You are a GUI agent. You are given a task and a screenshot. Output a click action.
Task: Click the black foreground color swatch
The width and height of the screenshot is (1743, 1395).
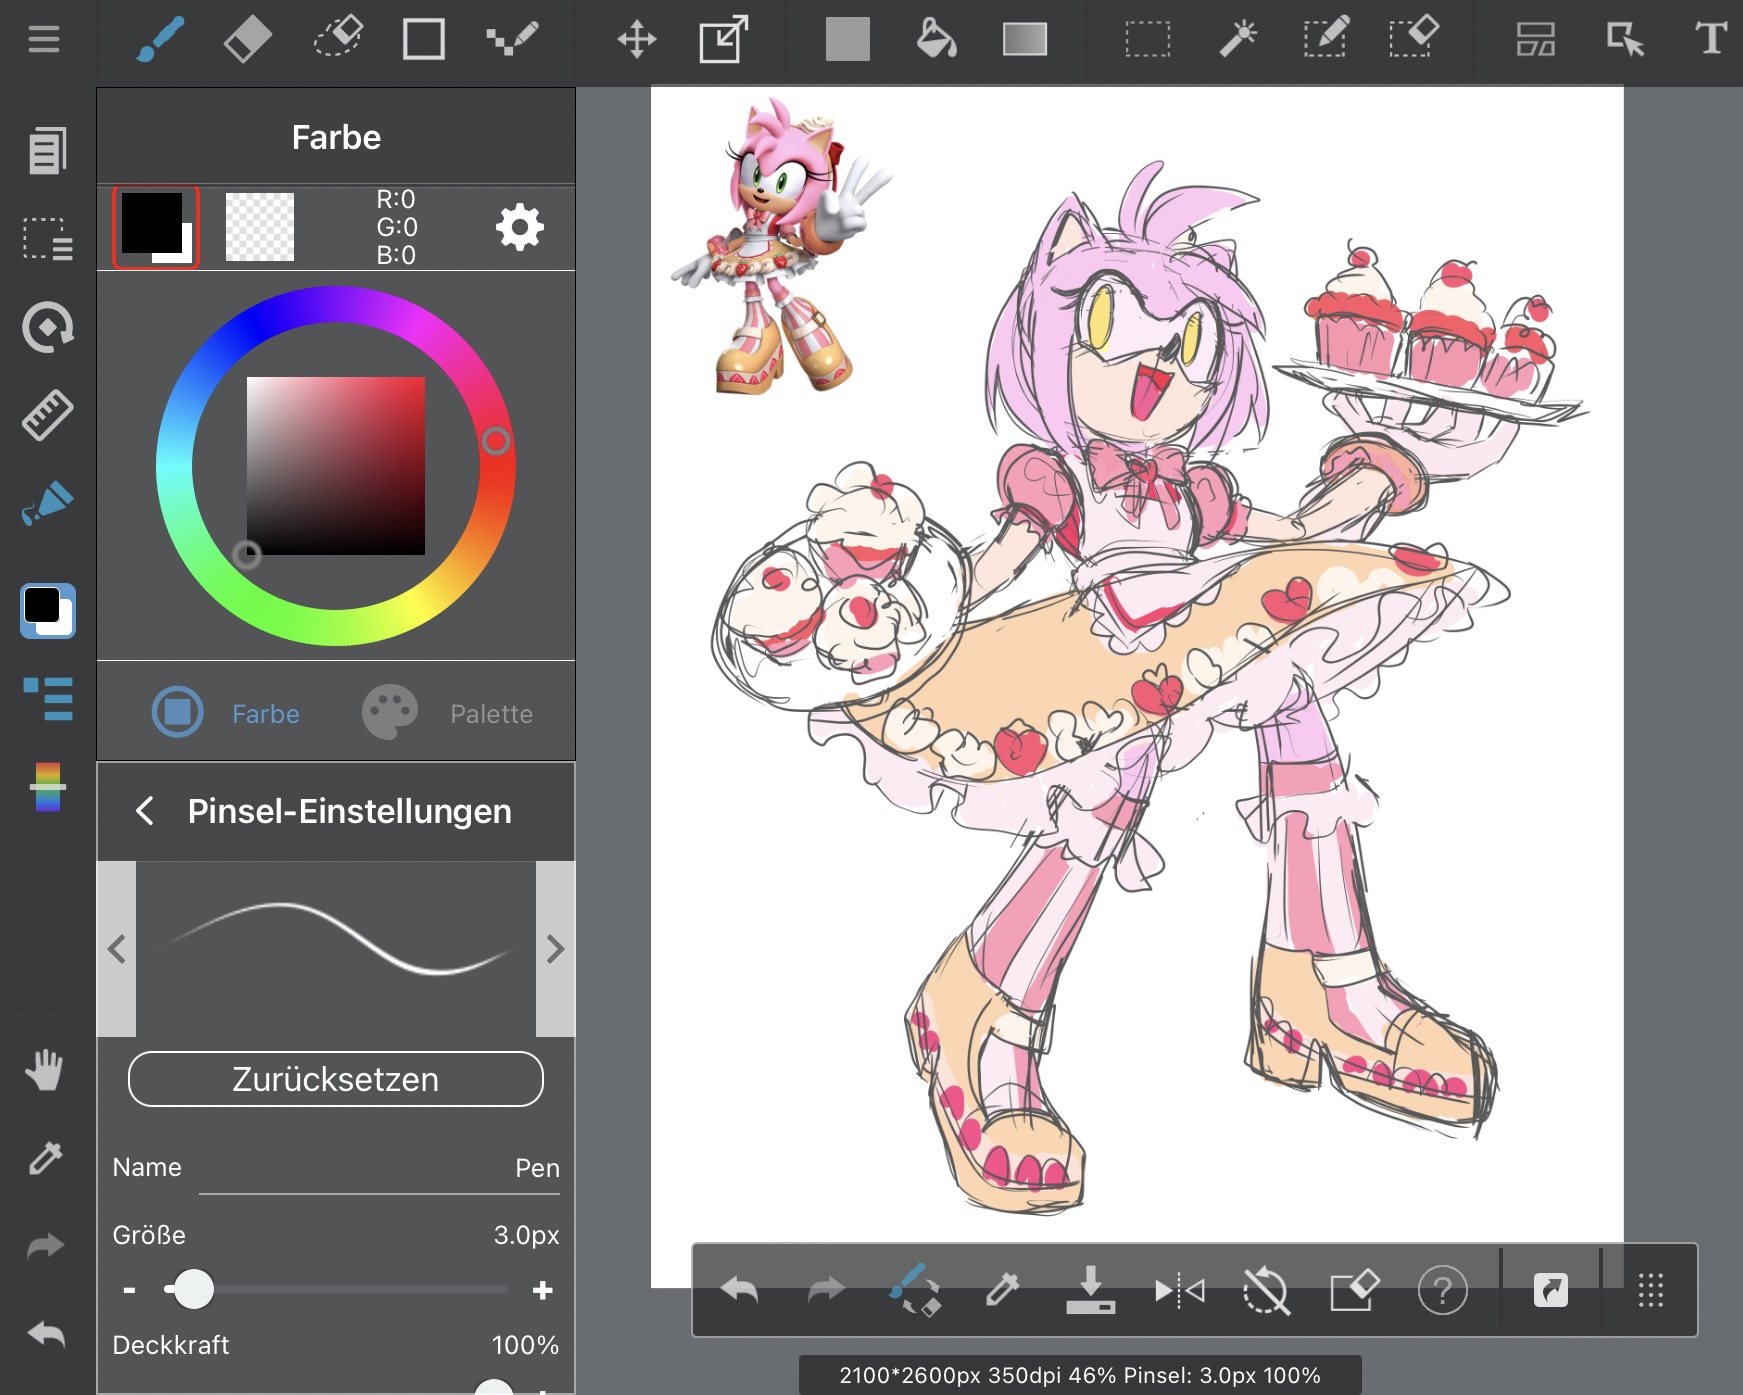[x=152, y=224]
